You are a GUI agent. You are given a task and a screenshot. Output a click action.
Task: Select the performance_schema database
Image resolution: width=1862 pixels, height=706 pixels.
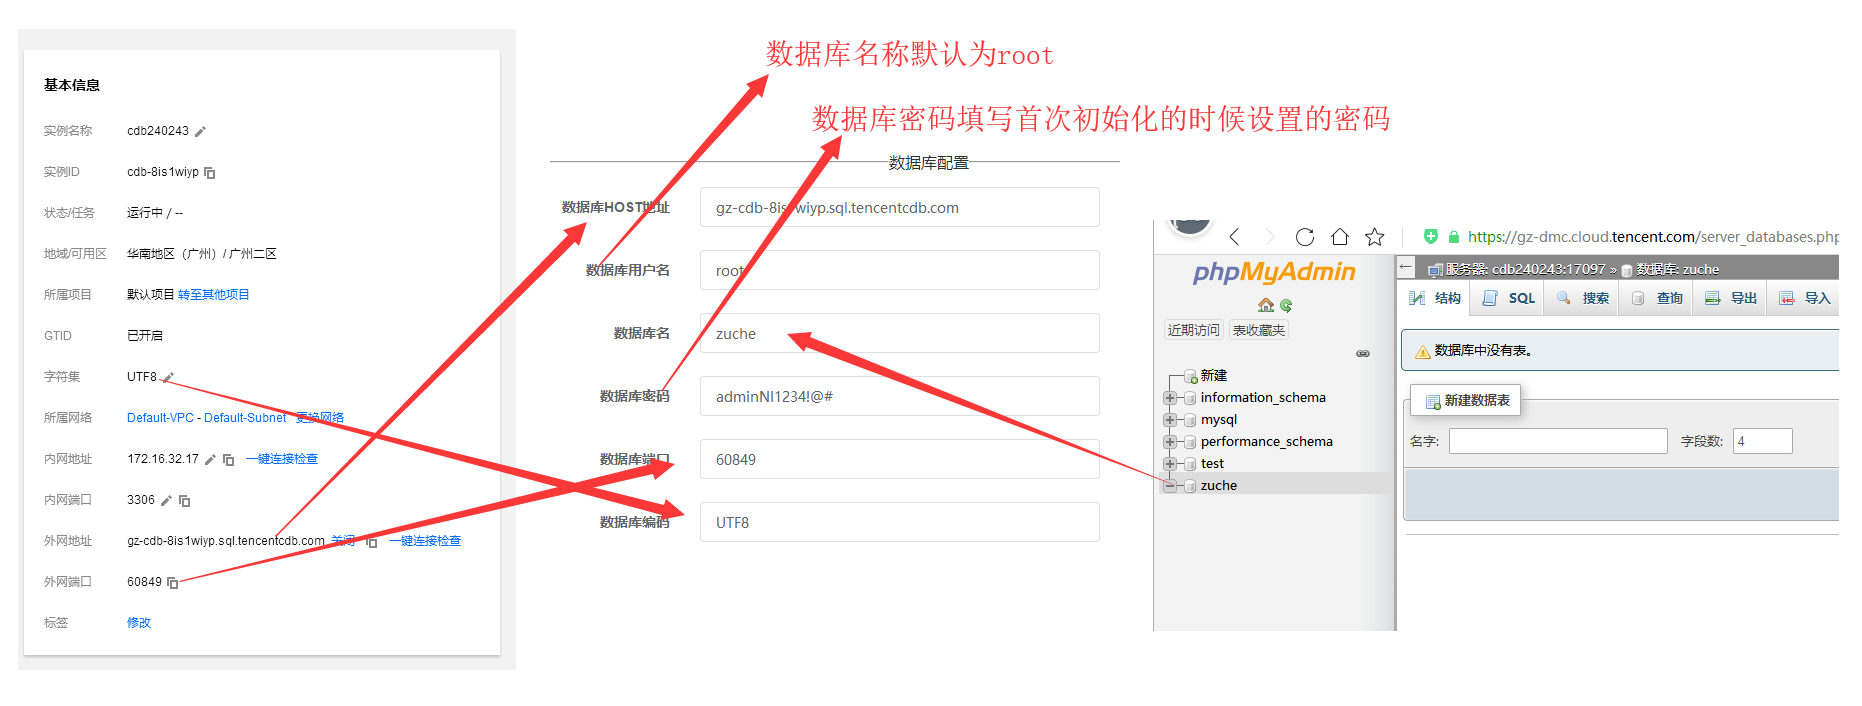[1267, 442]
